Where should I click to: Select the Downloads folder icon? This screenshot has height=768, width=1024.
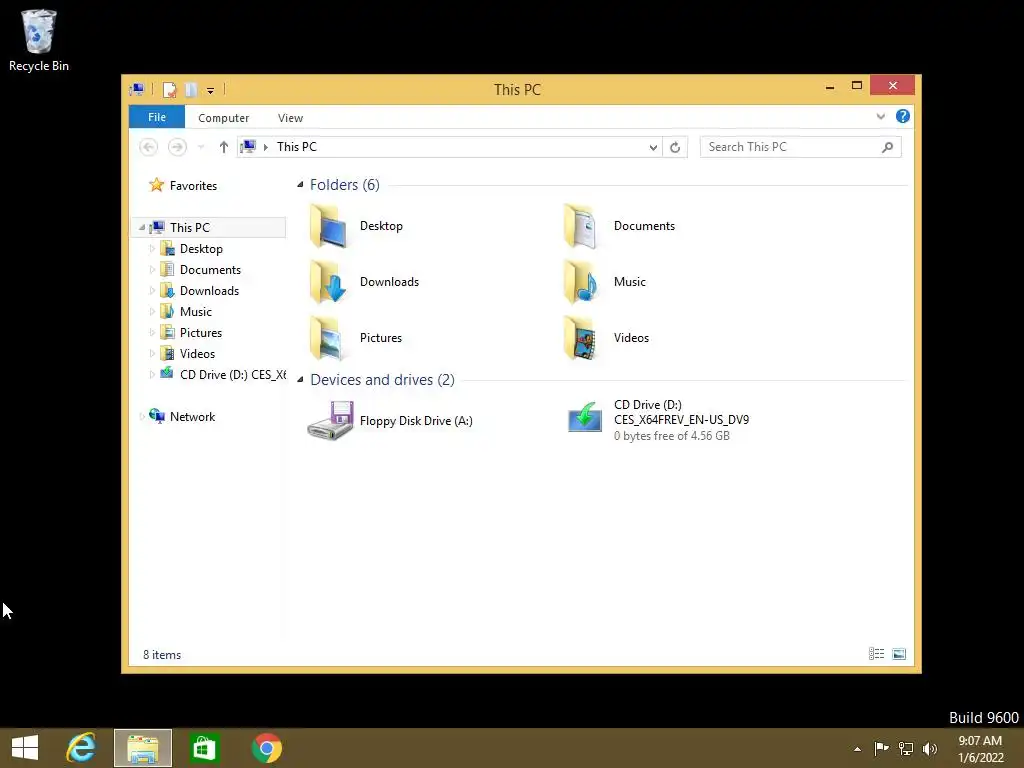click(x=328, y=282)
